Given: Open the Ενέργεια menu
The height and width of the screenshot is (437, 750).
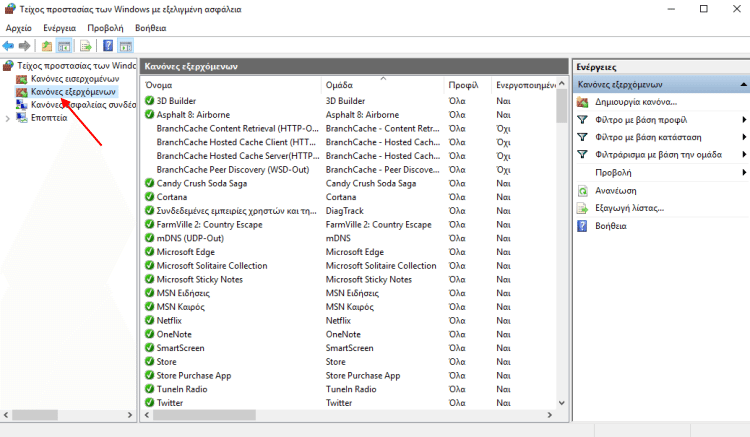Looking at the screenshot, I should coord(59,28).
